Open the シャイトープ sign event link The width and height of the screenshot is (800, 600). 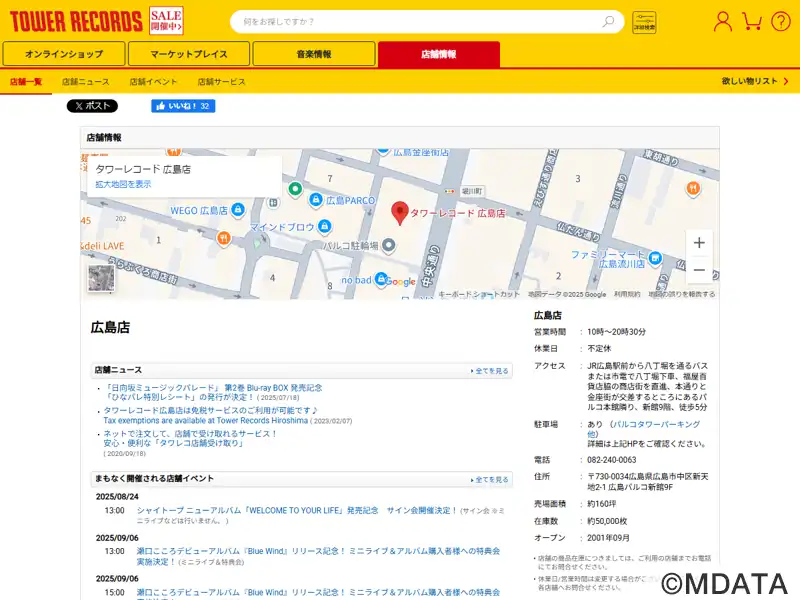[297, 510]
